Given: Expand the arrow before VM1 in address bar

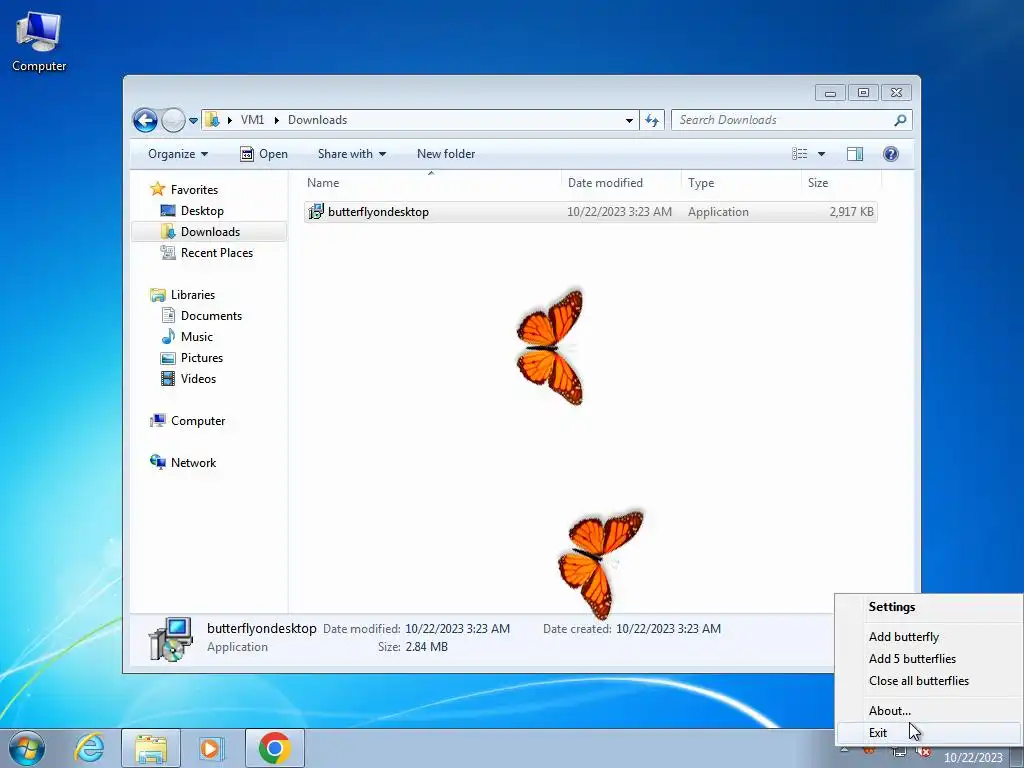Looking at the screenshot, I should click(230, 120).
